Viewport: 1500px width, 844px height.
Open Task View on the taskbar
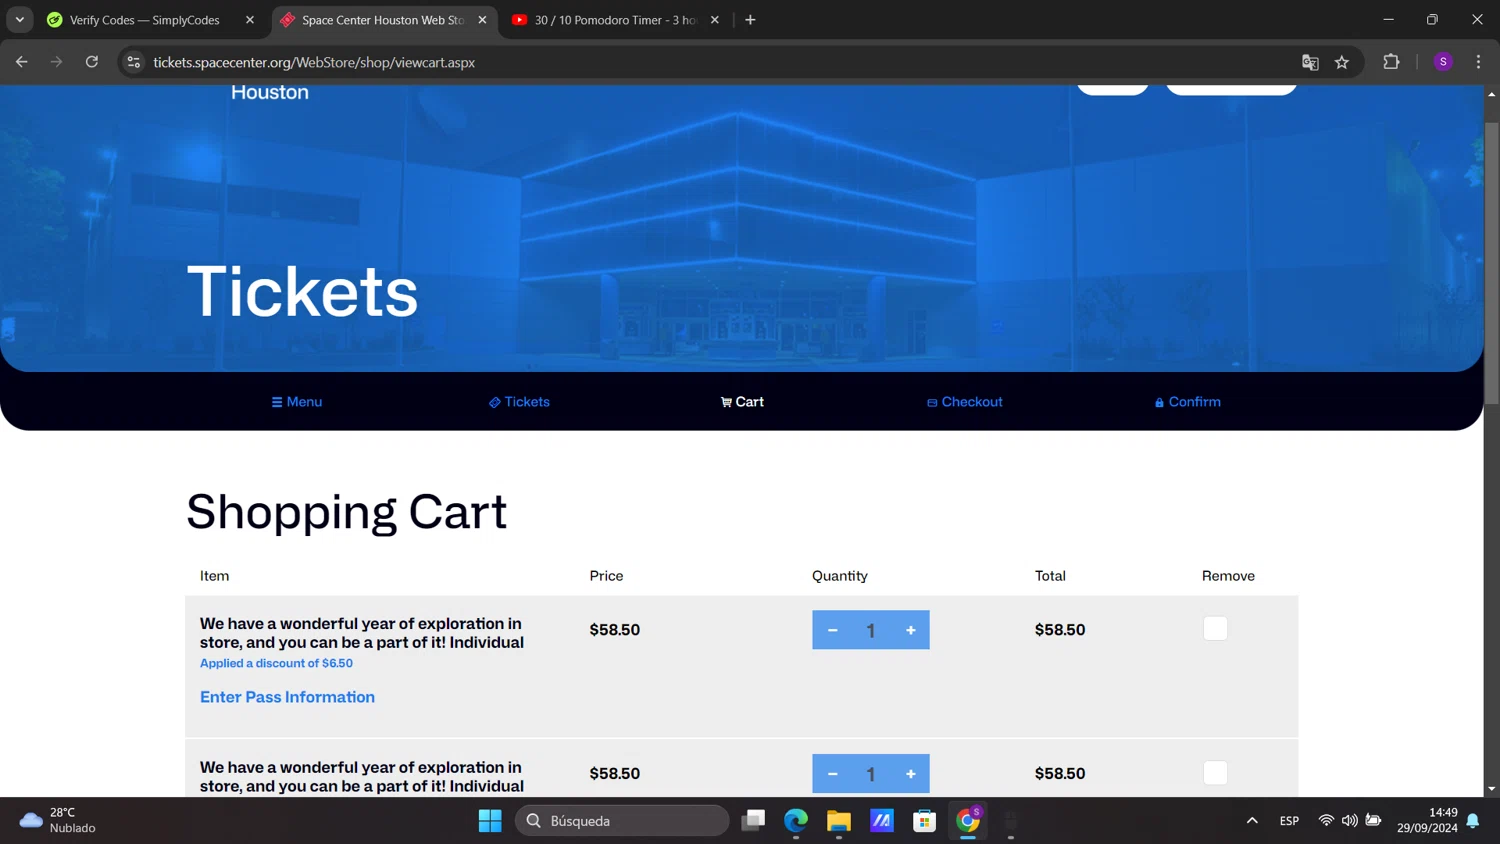753,821
